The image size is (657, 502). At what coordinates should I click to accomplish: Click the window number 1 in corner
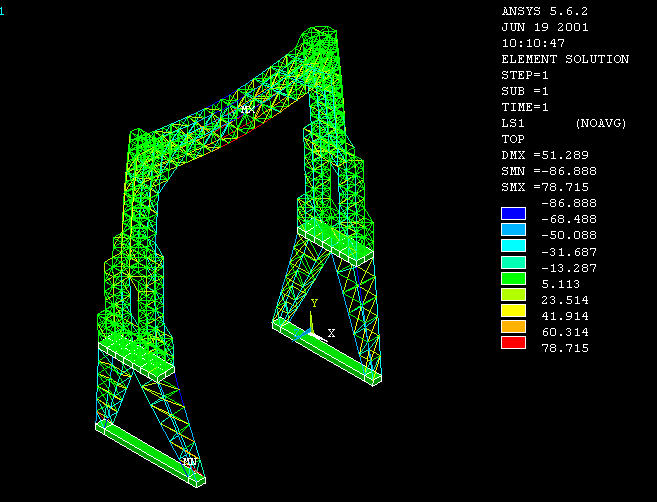click(x=3, y=11)
